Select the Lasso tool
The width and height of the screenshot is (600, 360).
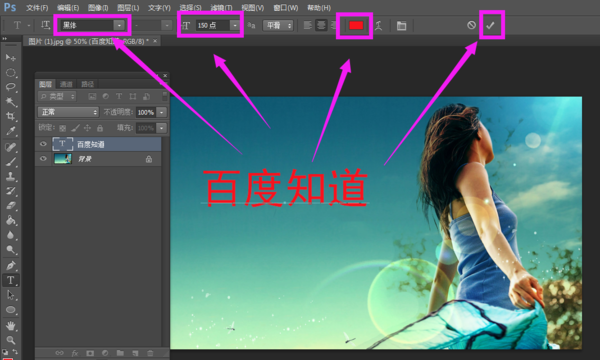click(10, 87)
